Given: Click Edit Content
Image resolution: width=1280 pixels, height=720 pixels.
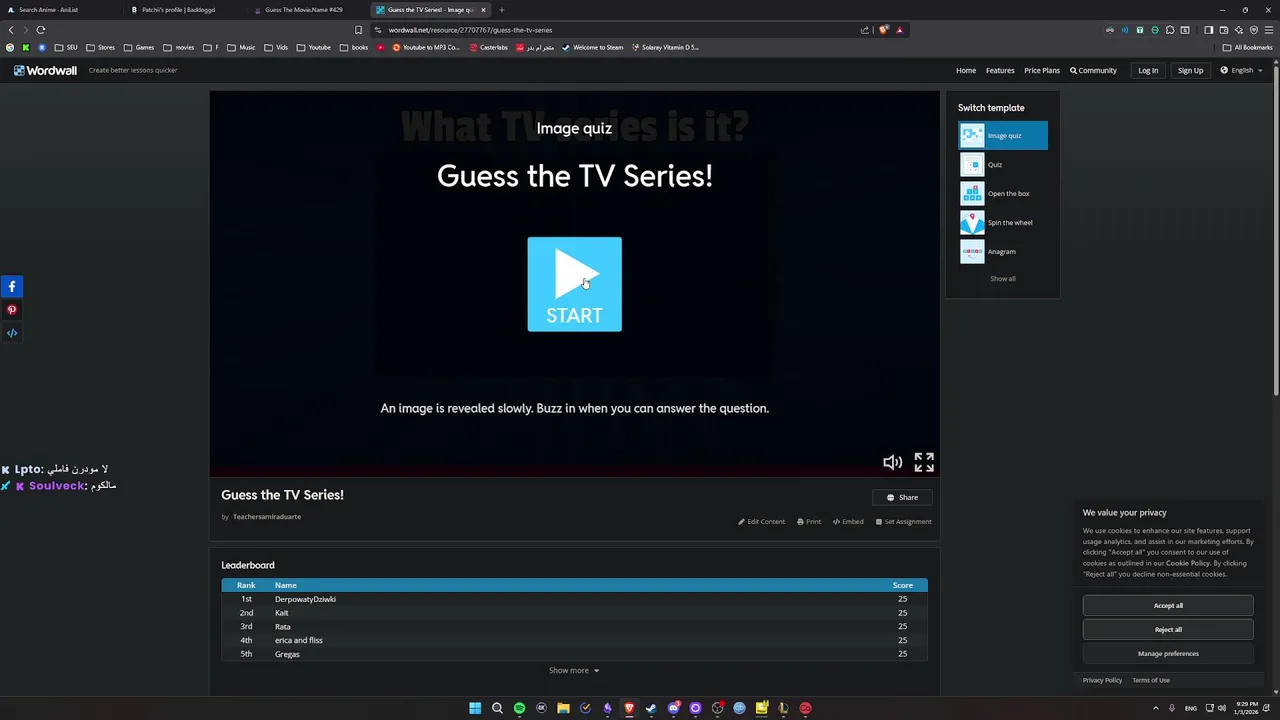Looking at the screenshot, I should pos(762,521).
